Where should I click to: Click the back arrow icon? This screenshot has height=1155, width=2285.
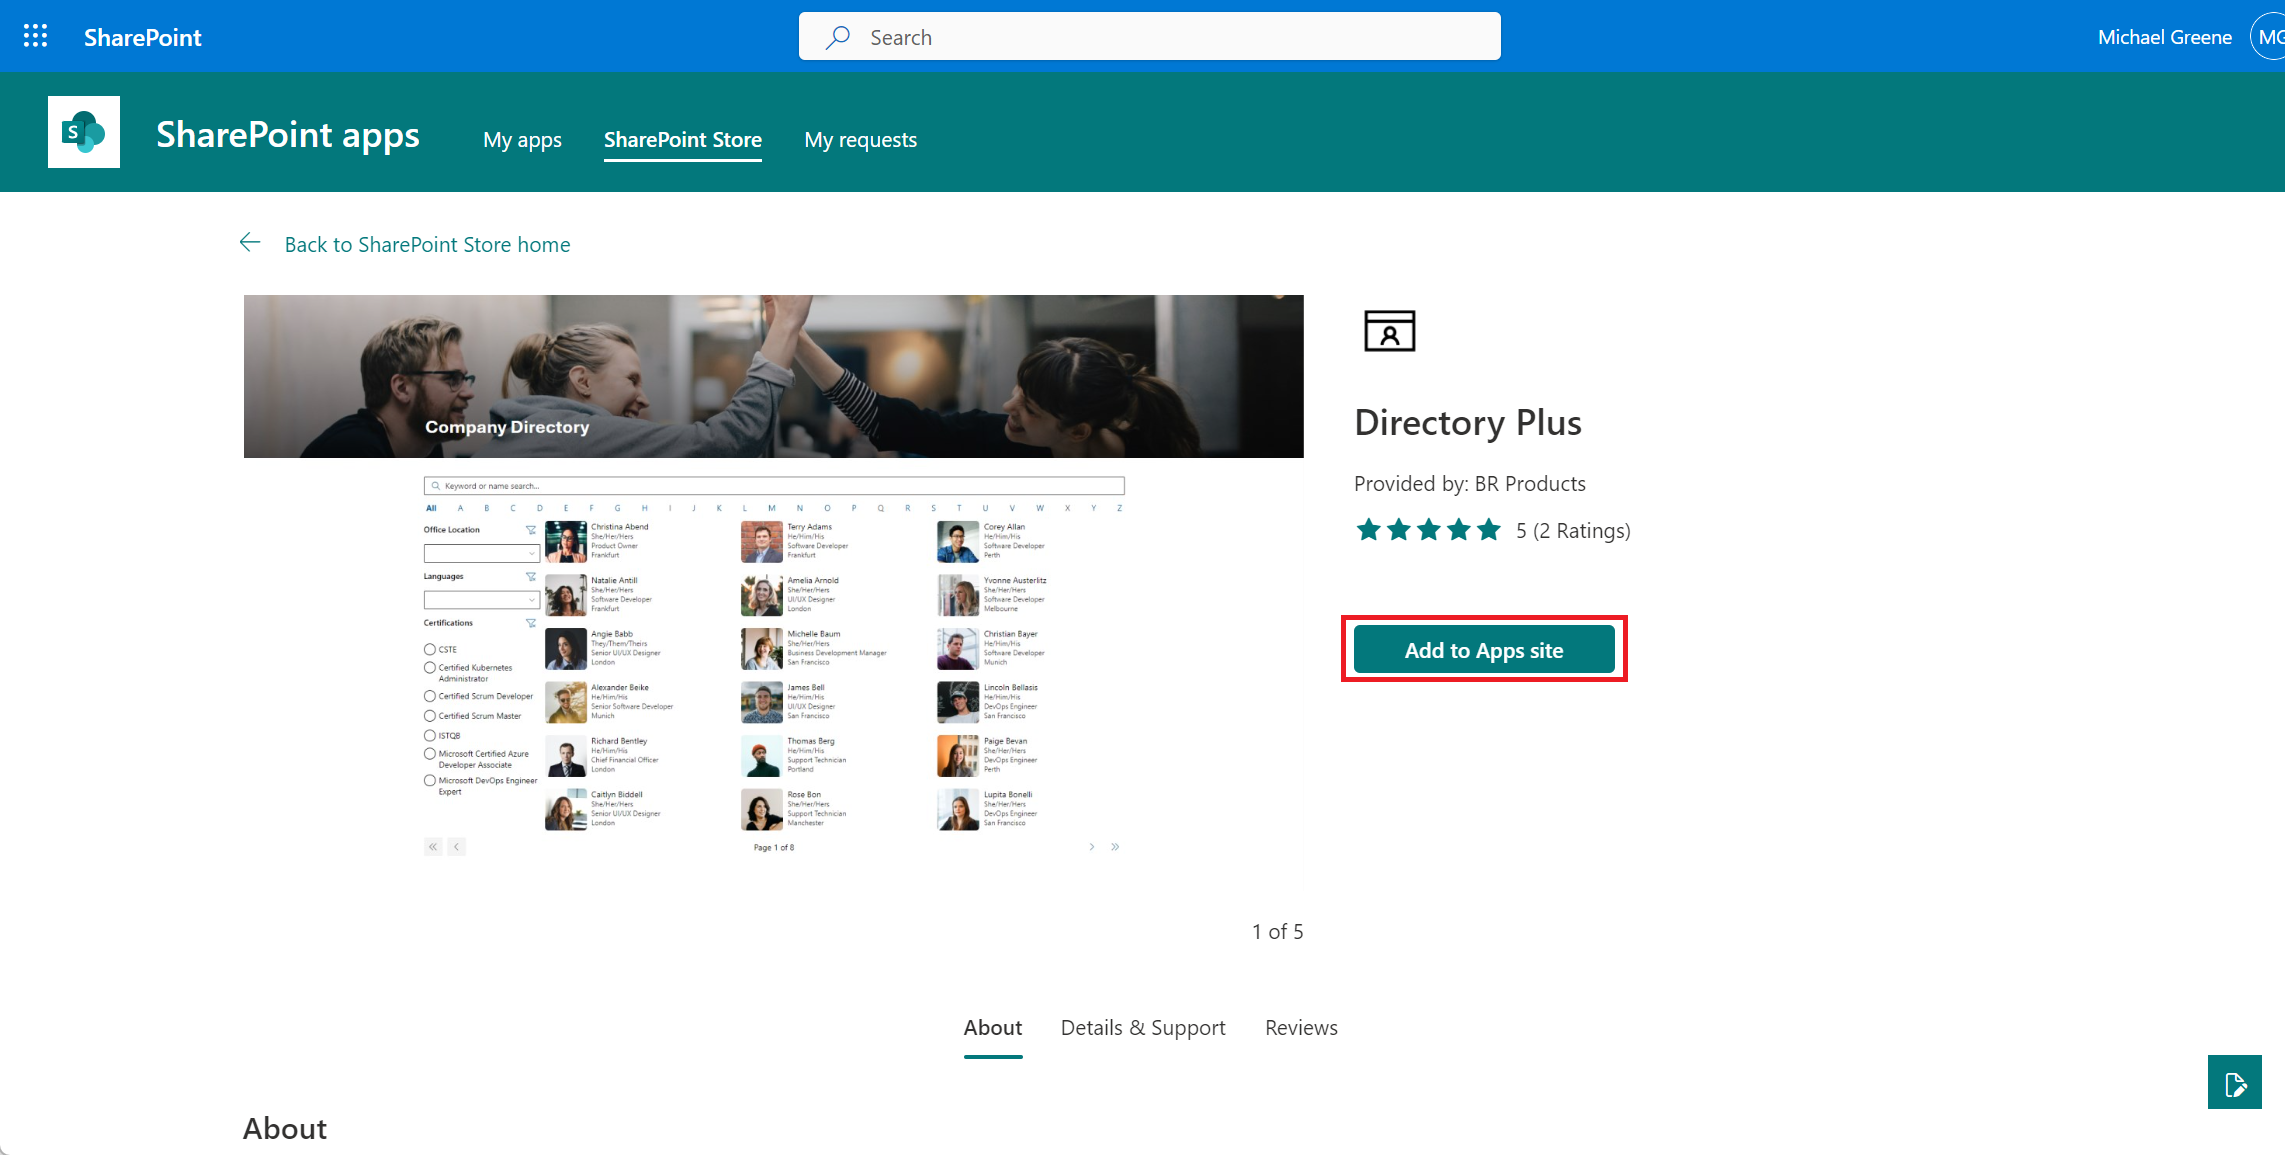tap(250, 243)
